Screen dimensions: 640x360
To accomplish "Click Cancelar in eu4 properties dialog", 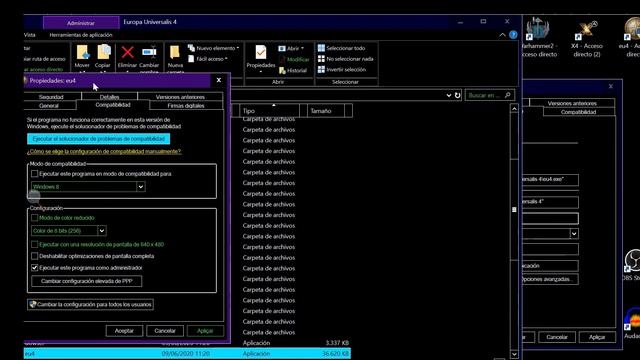I will [x=165, y=331].
